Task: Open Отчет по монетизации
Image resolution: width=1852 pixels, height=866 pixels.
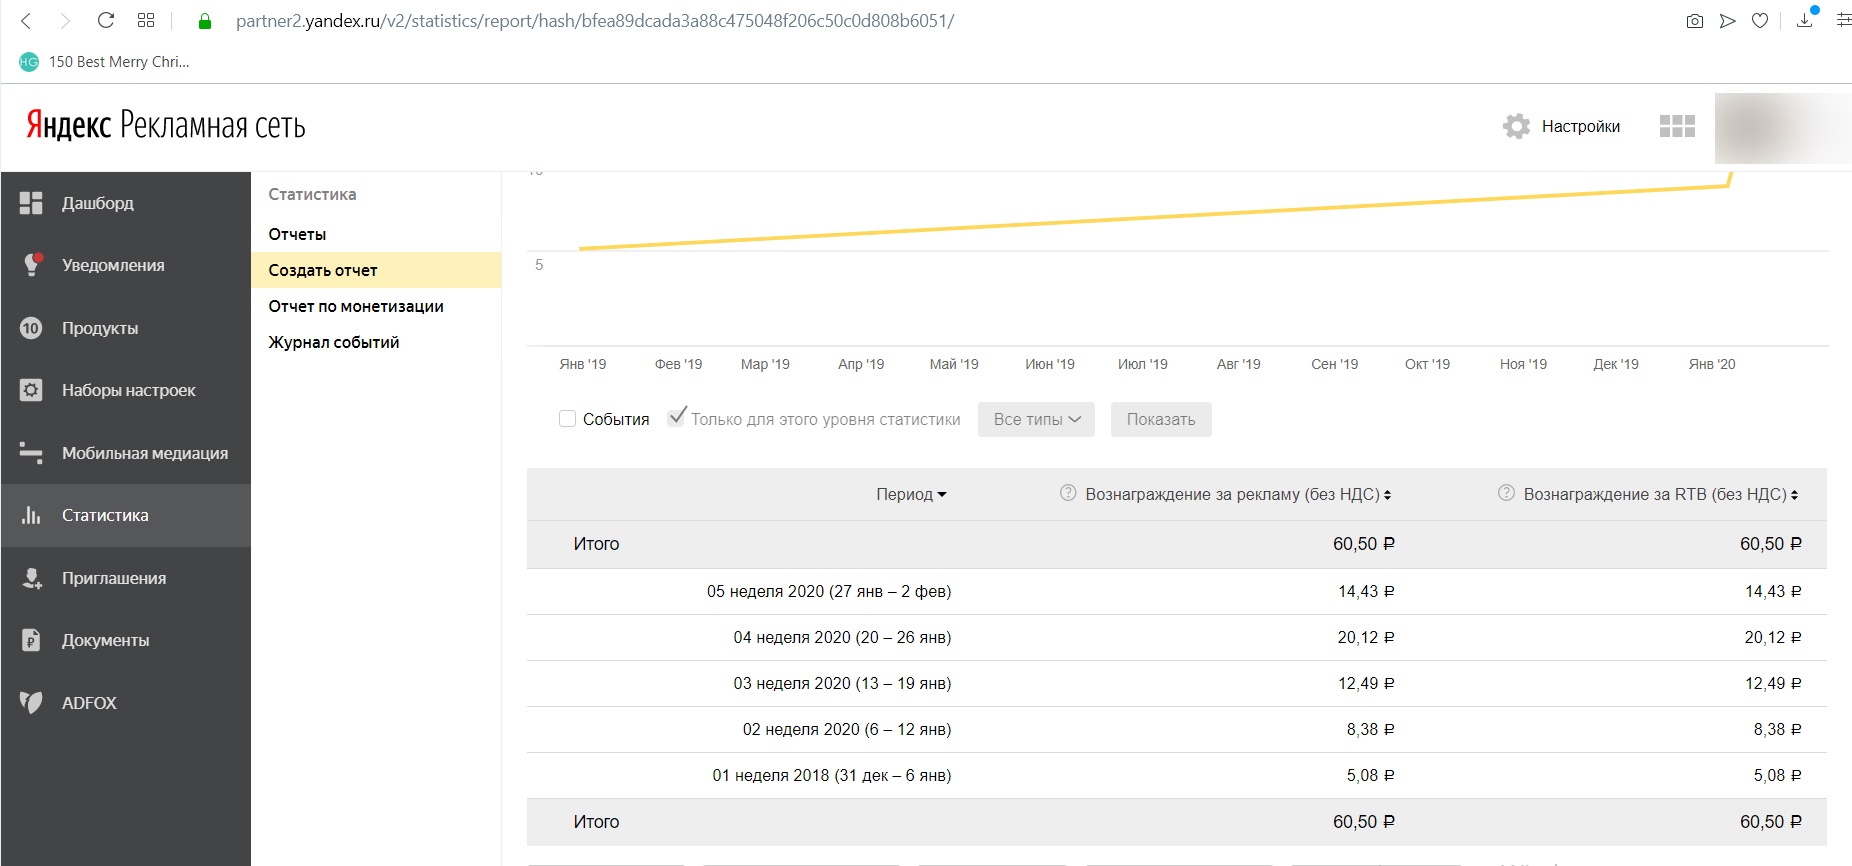Action: point(356,306)
